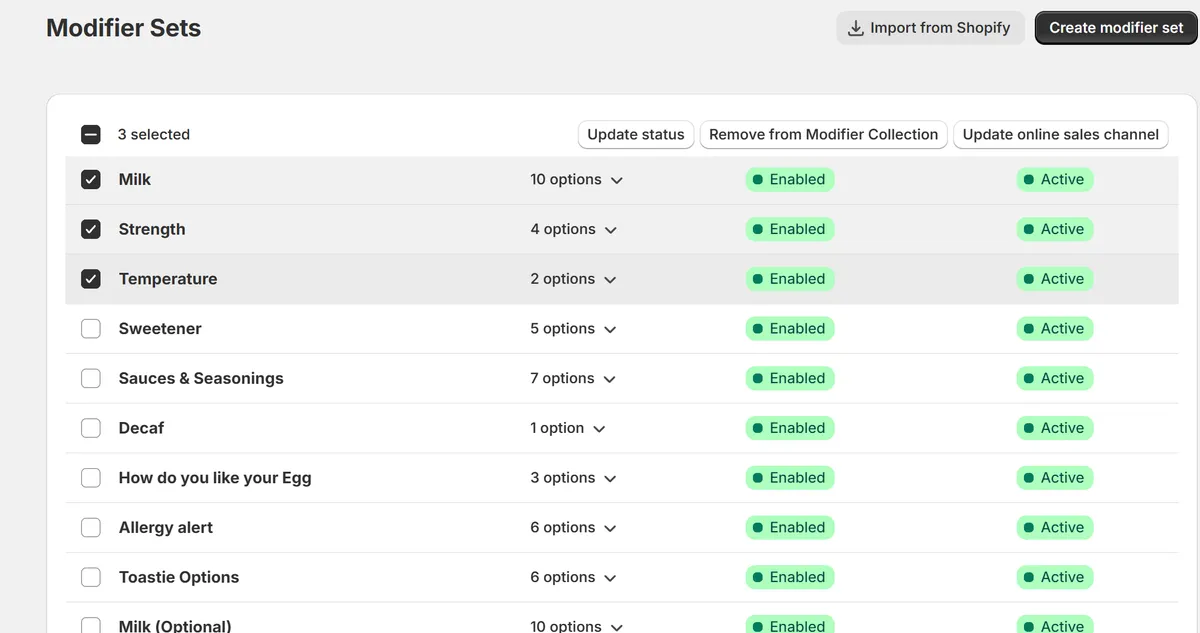Viewport: 1200px width, 633px height.
Task: Click the Active badge in Milk row
Action: [1055, 180]
